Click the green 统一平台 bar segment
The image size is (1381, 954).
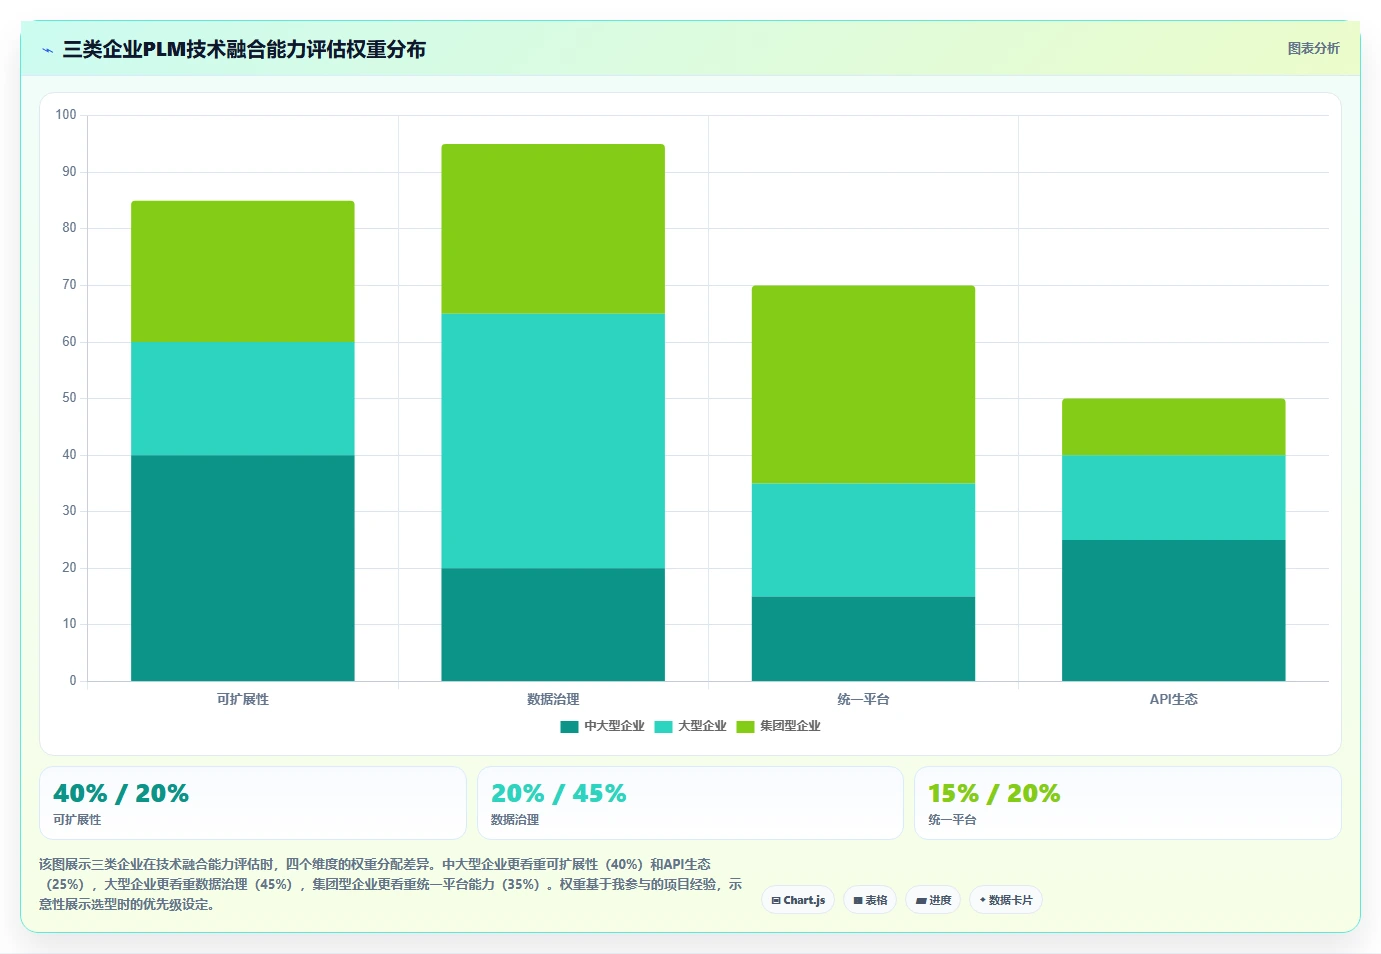863,385
